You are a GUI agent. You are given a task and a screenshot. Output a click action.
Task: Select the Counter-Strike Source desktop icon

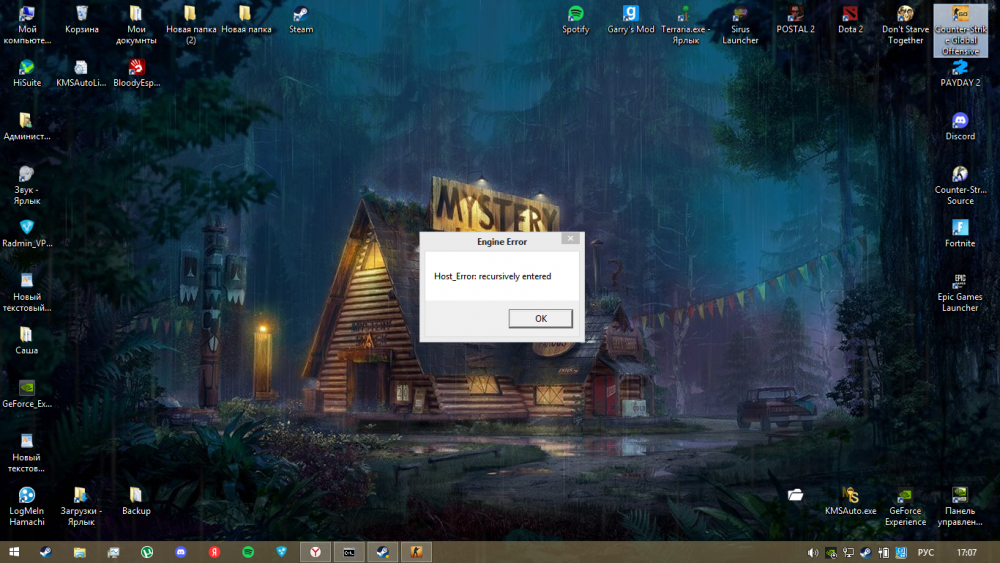(x=960, y=186)
